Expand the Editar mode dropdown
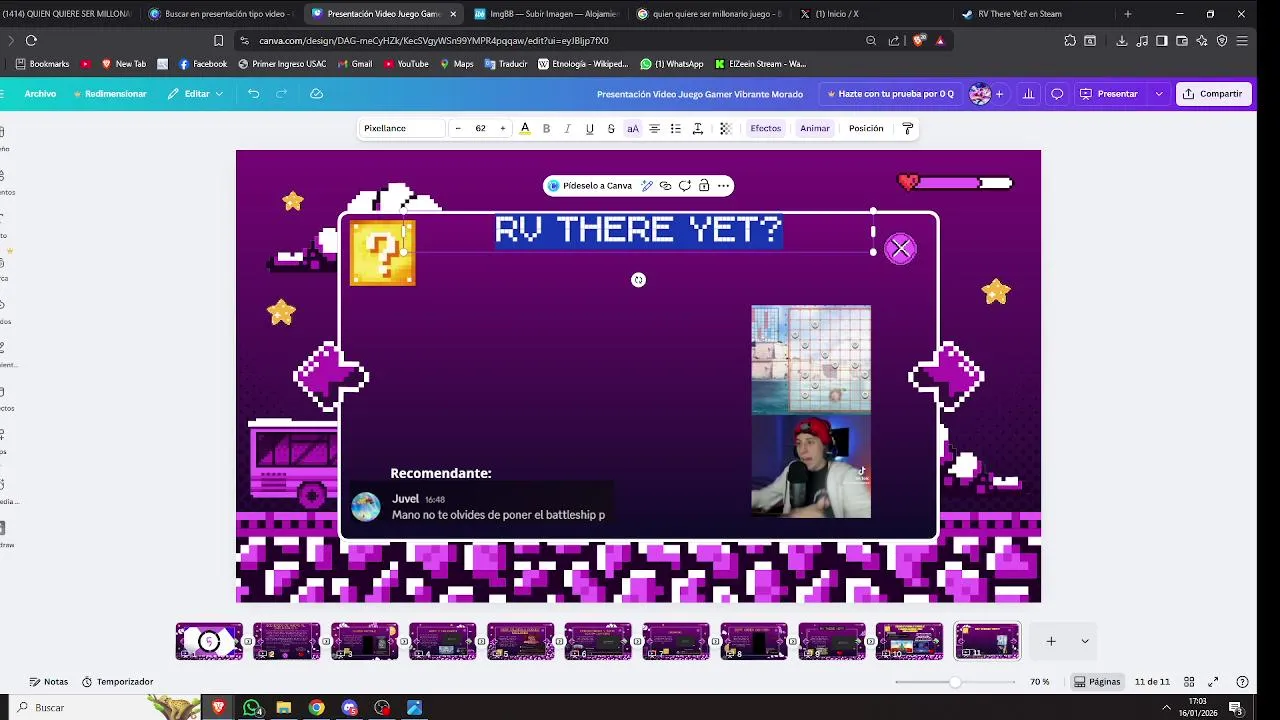Viewport: 1280px width, 720px height. 195,94
